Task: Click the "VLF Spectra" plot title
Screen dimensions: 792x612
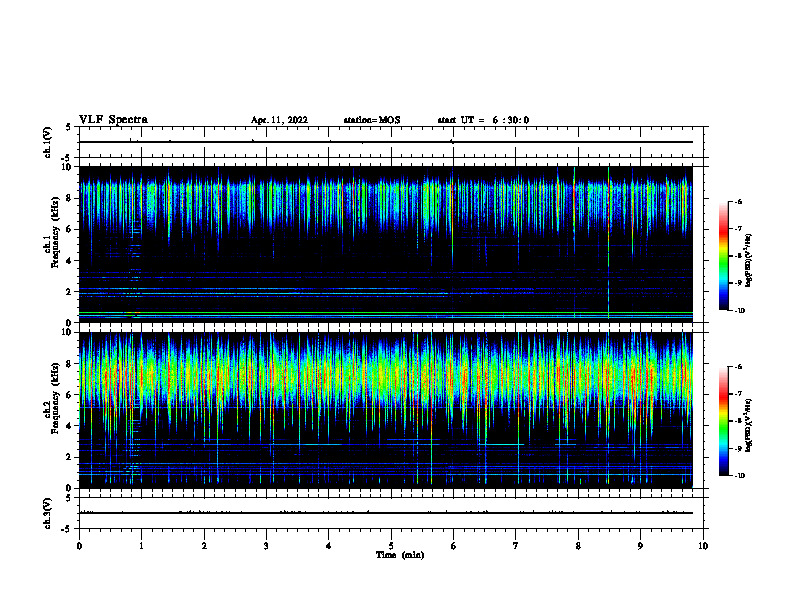Action: click(113, 120)
